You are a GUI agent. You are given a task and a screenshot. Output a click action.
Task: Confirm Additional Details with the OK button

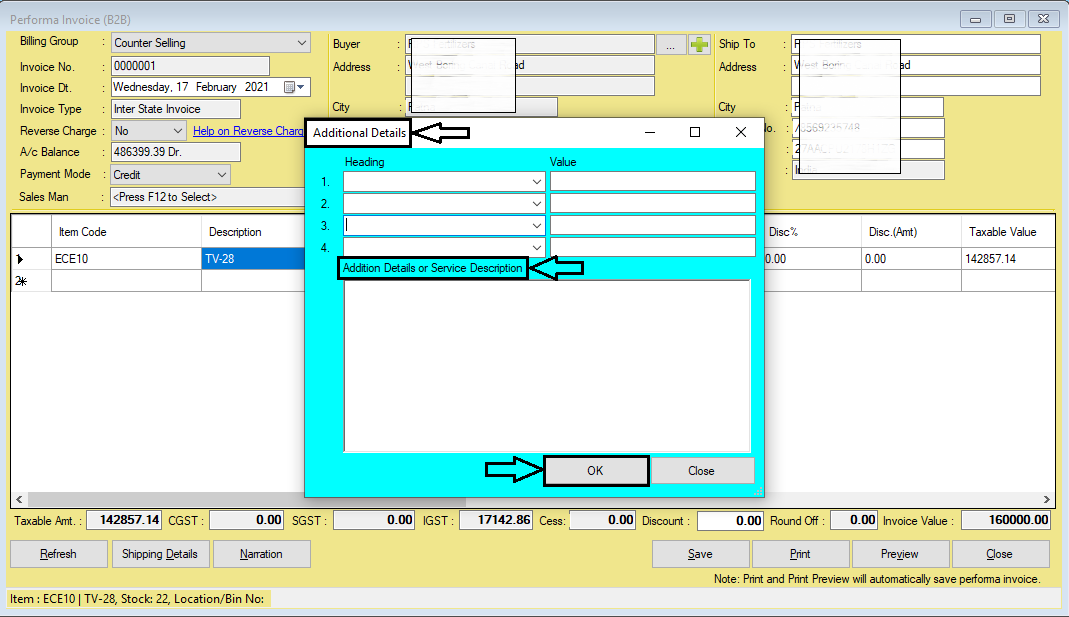596,470
